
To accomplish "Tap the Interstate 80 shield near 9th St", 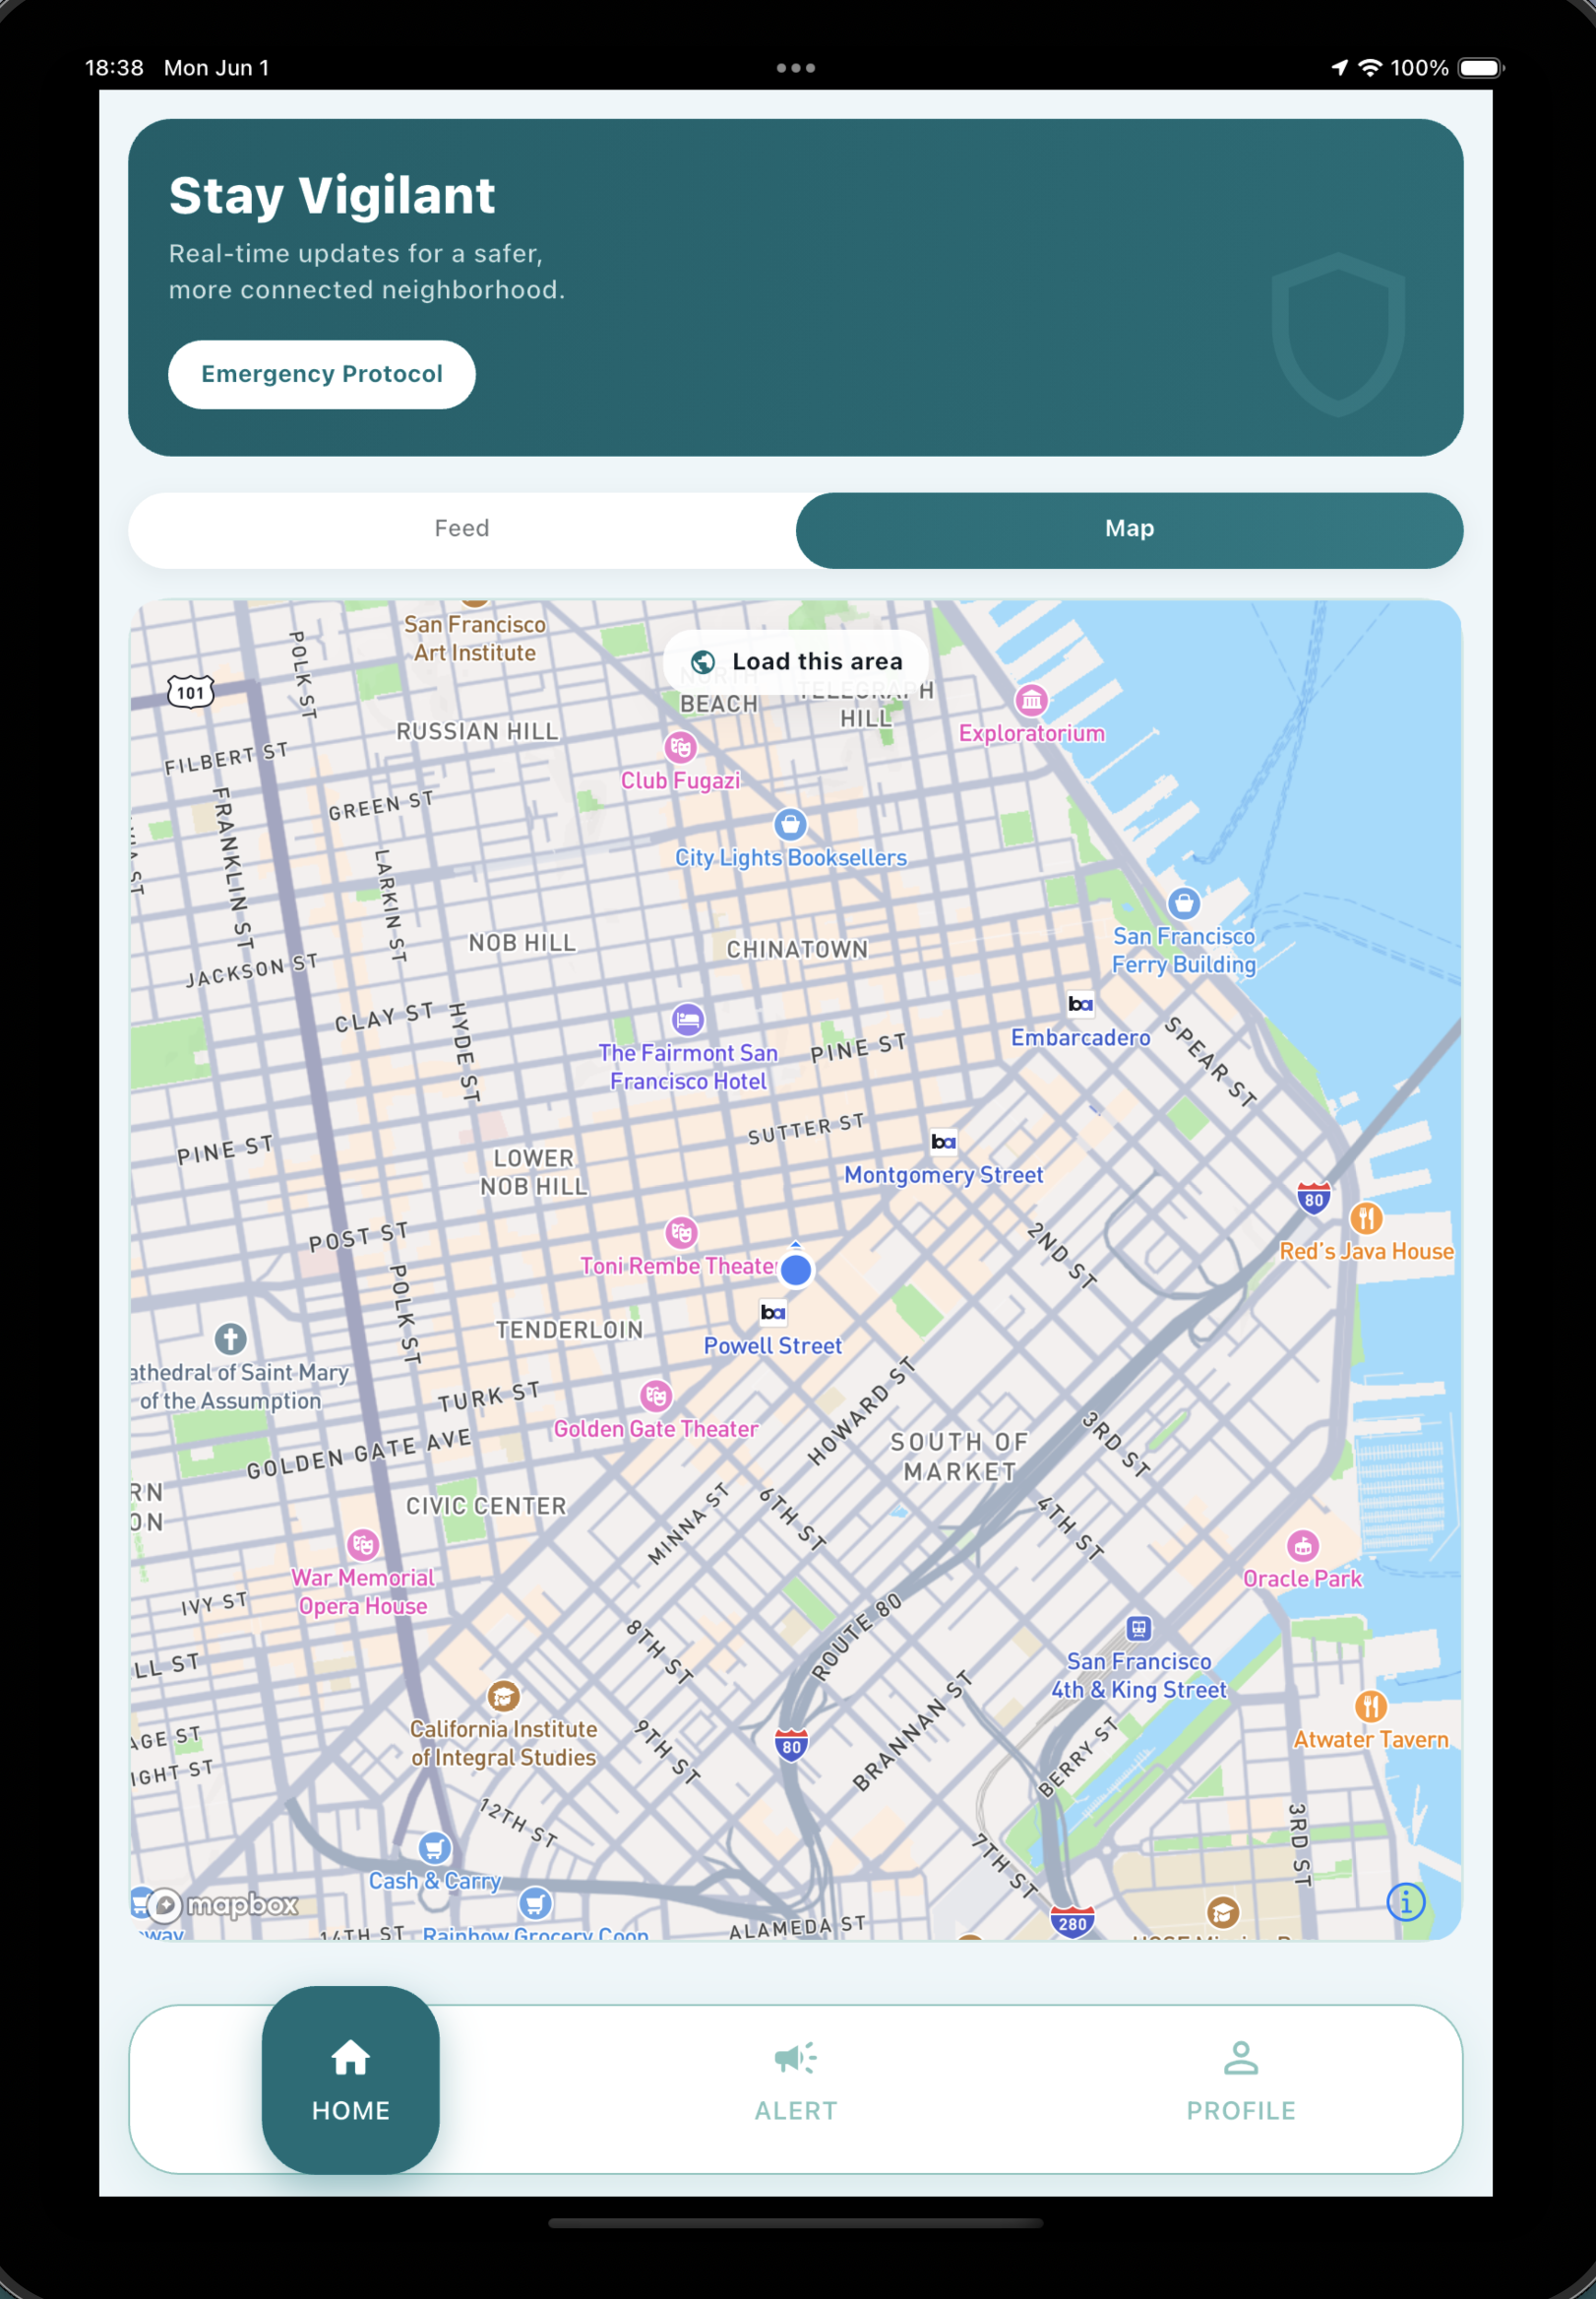I will tap(791, 1746).
